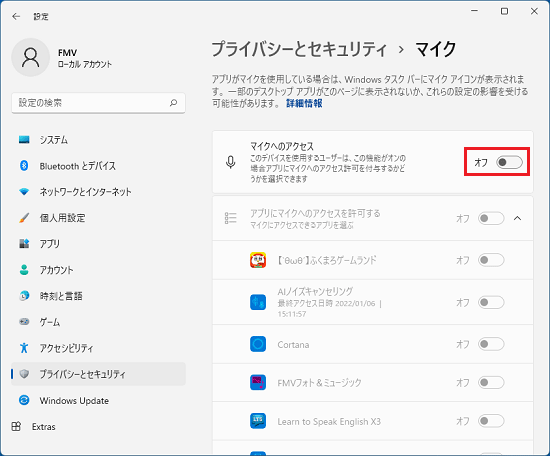Select プライバシーとセキュリティ in sidebar
The width and height of the screenshot is (550, 456).
[98, 374]
